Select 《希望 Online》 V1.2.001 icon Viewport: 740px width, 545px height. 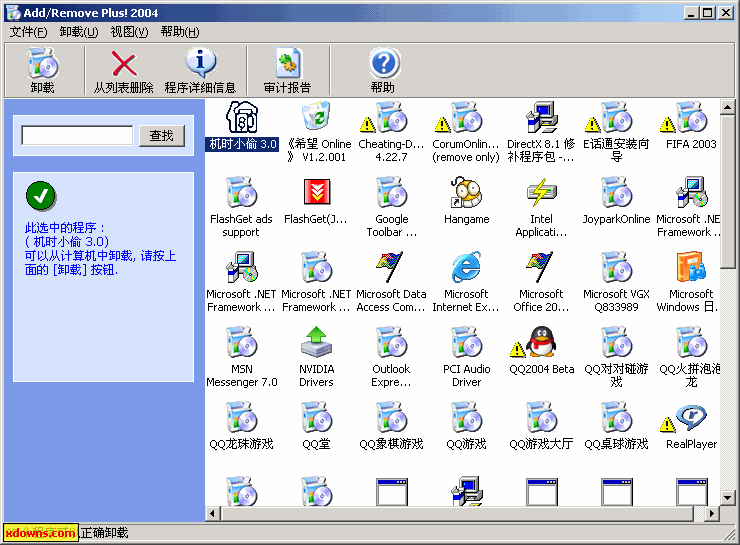(317, 116)
